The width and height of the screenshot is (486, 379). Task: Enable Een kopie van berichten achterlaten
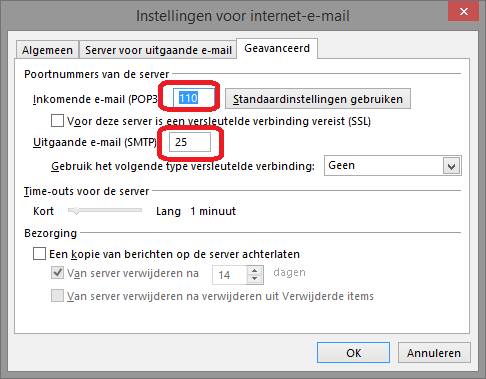coord(39,254)
